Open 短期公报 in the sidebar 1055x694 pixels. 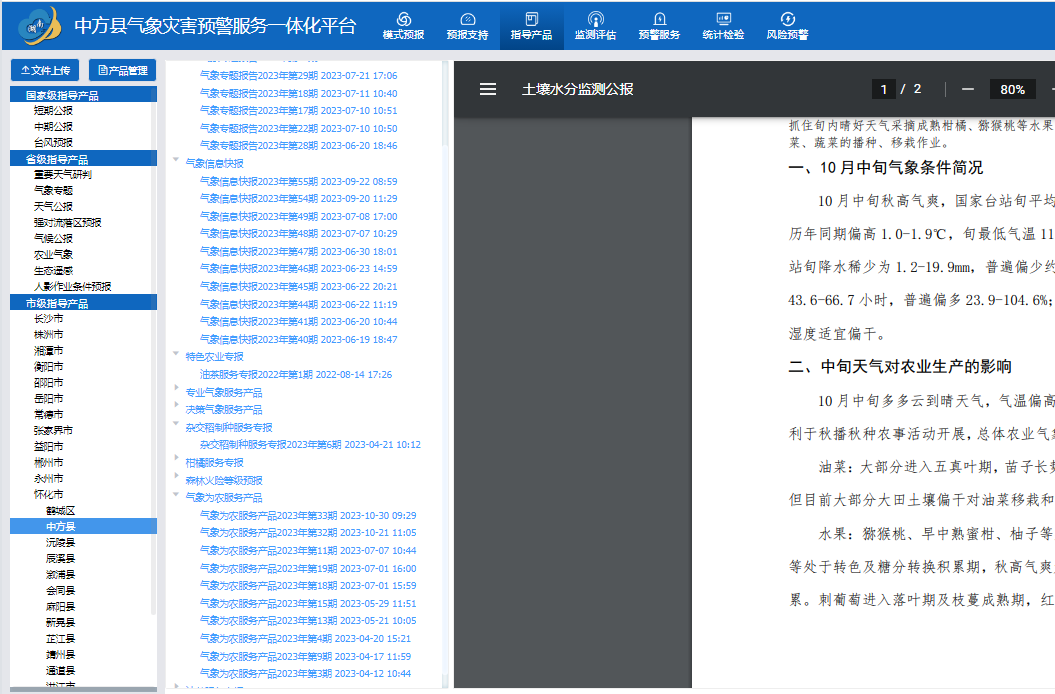pyautogui.click(x=53, y=110)
